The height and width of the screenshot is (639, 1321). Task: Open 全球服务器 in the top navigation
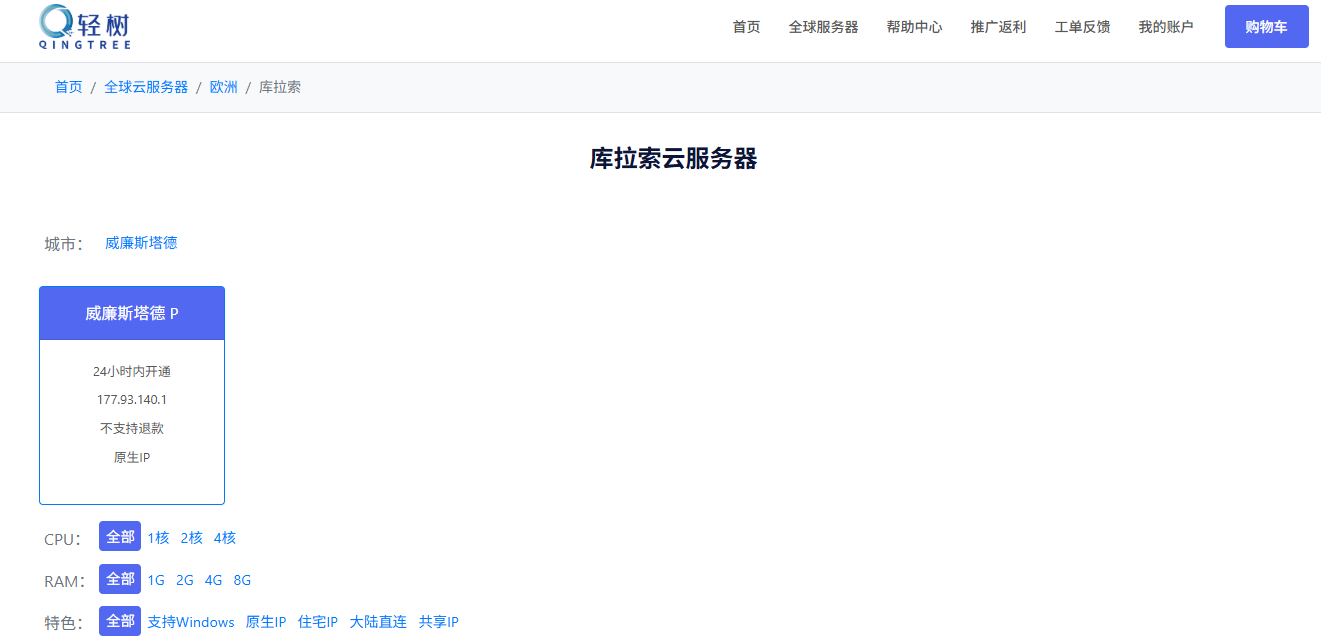point(823,27)
